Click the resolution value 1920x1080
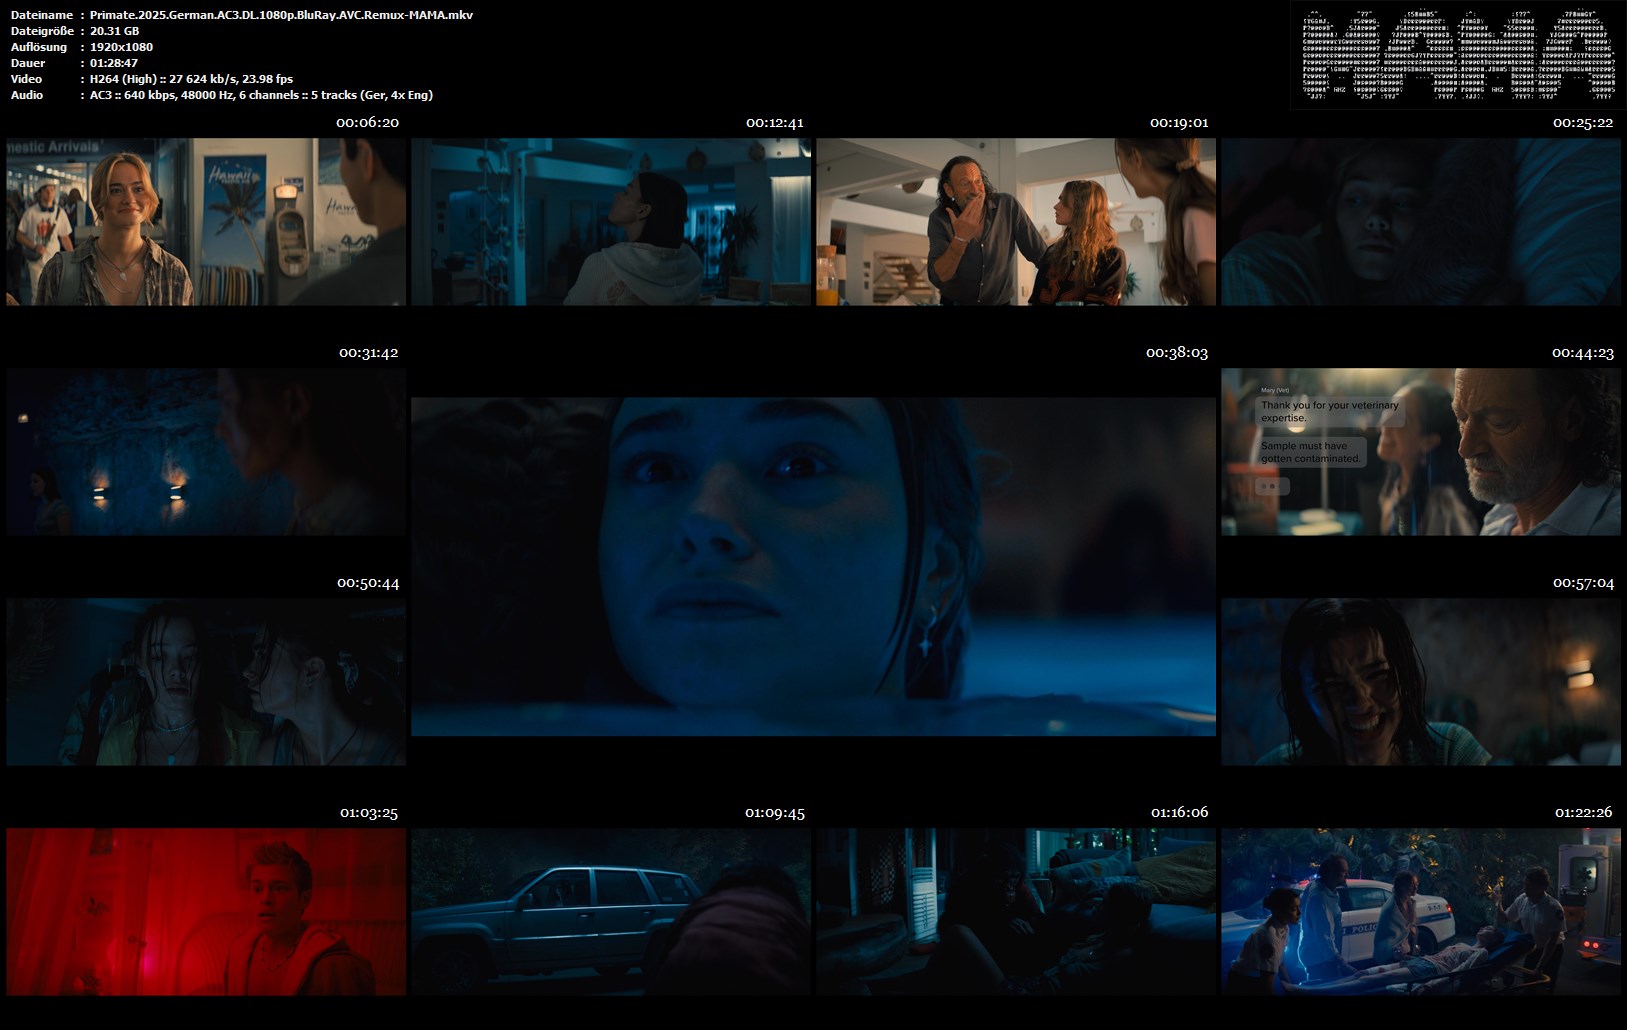This screenshot has height=1030, width=1627. (x=121, y=47)
